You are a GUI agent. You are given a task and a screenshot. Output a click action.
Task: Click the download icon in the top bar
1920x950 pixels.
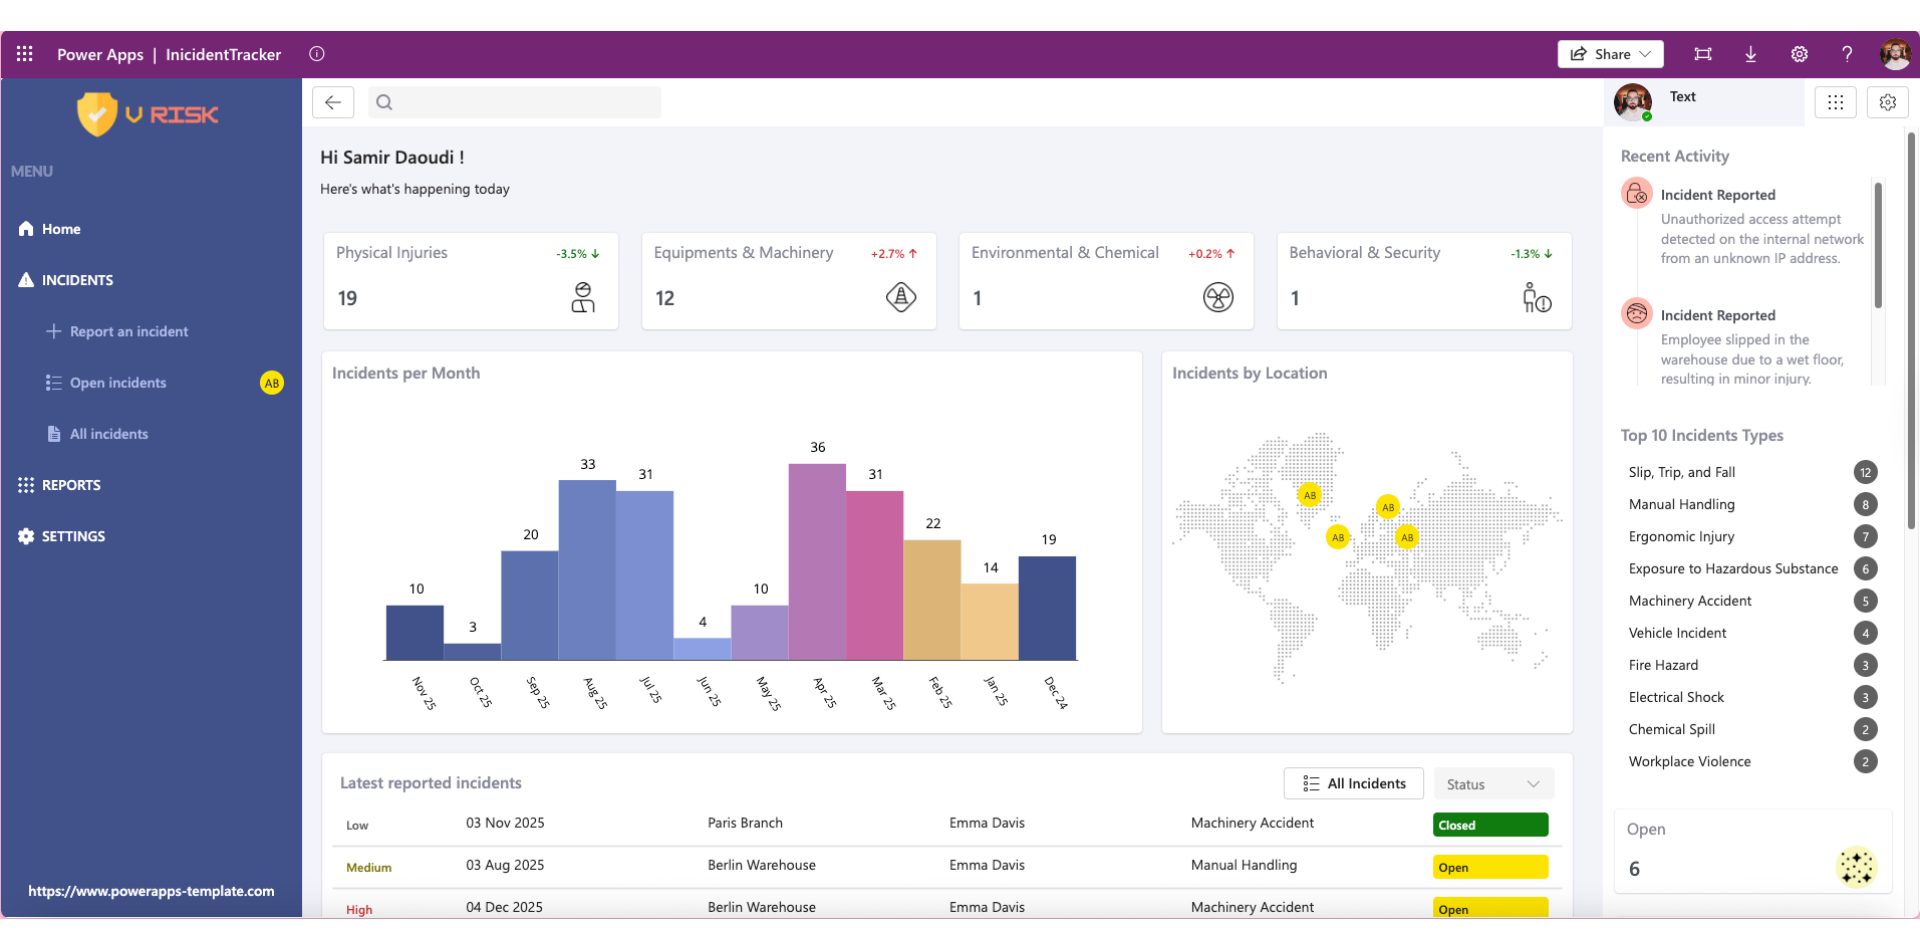[x=1750, y=54]
